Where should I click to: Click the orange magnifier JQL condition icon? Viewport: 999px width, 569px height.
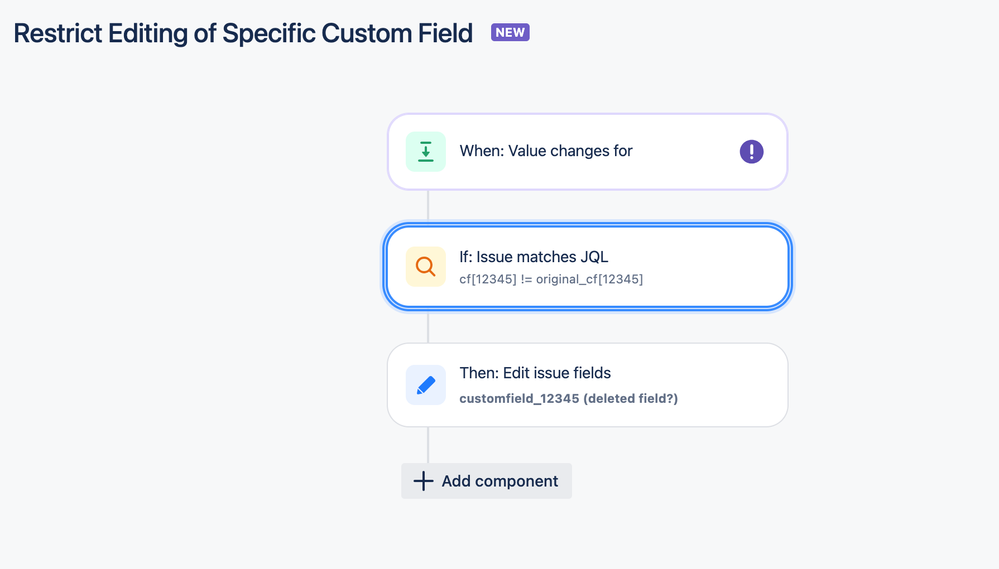[425, 267]
